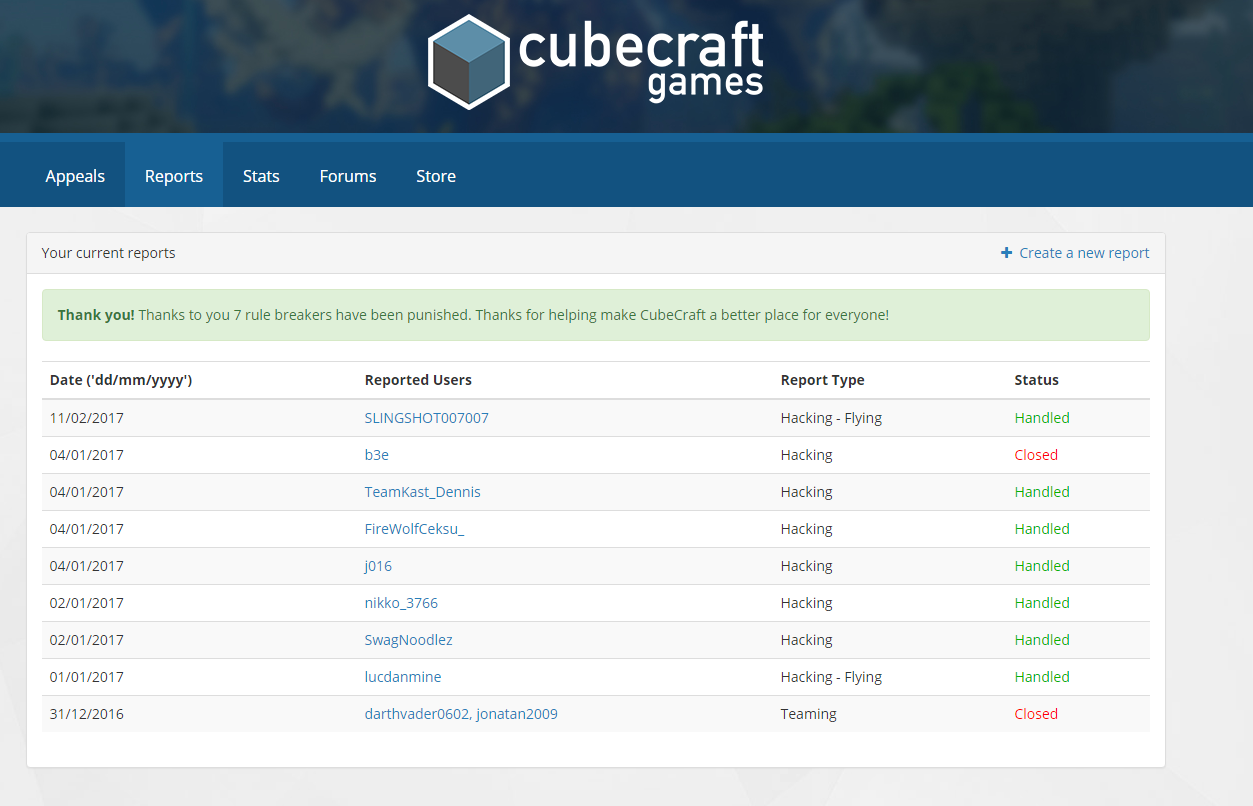Viewport: 1253px width, 806px height.
Task: Click Create a new report link
Action: (x=1084, y=253)
